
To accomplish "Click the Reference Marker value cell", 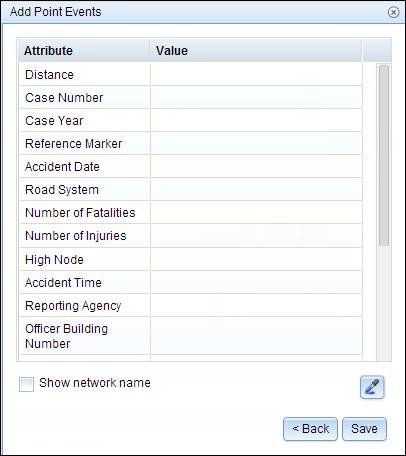I will coord(257,144).
